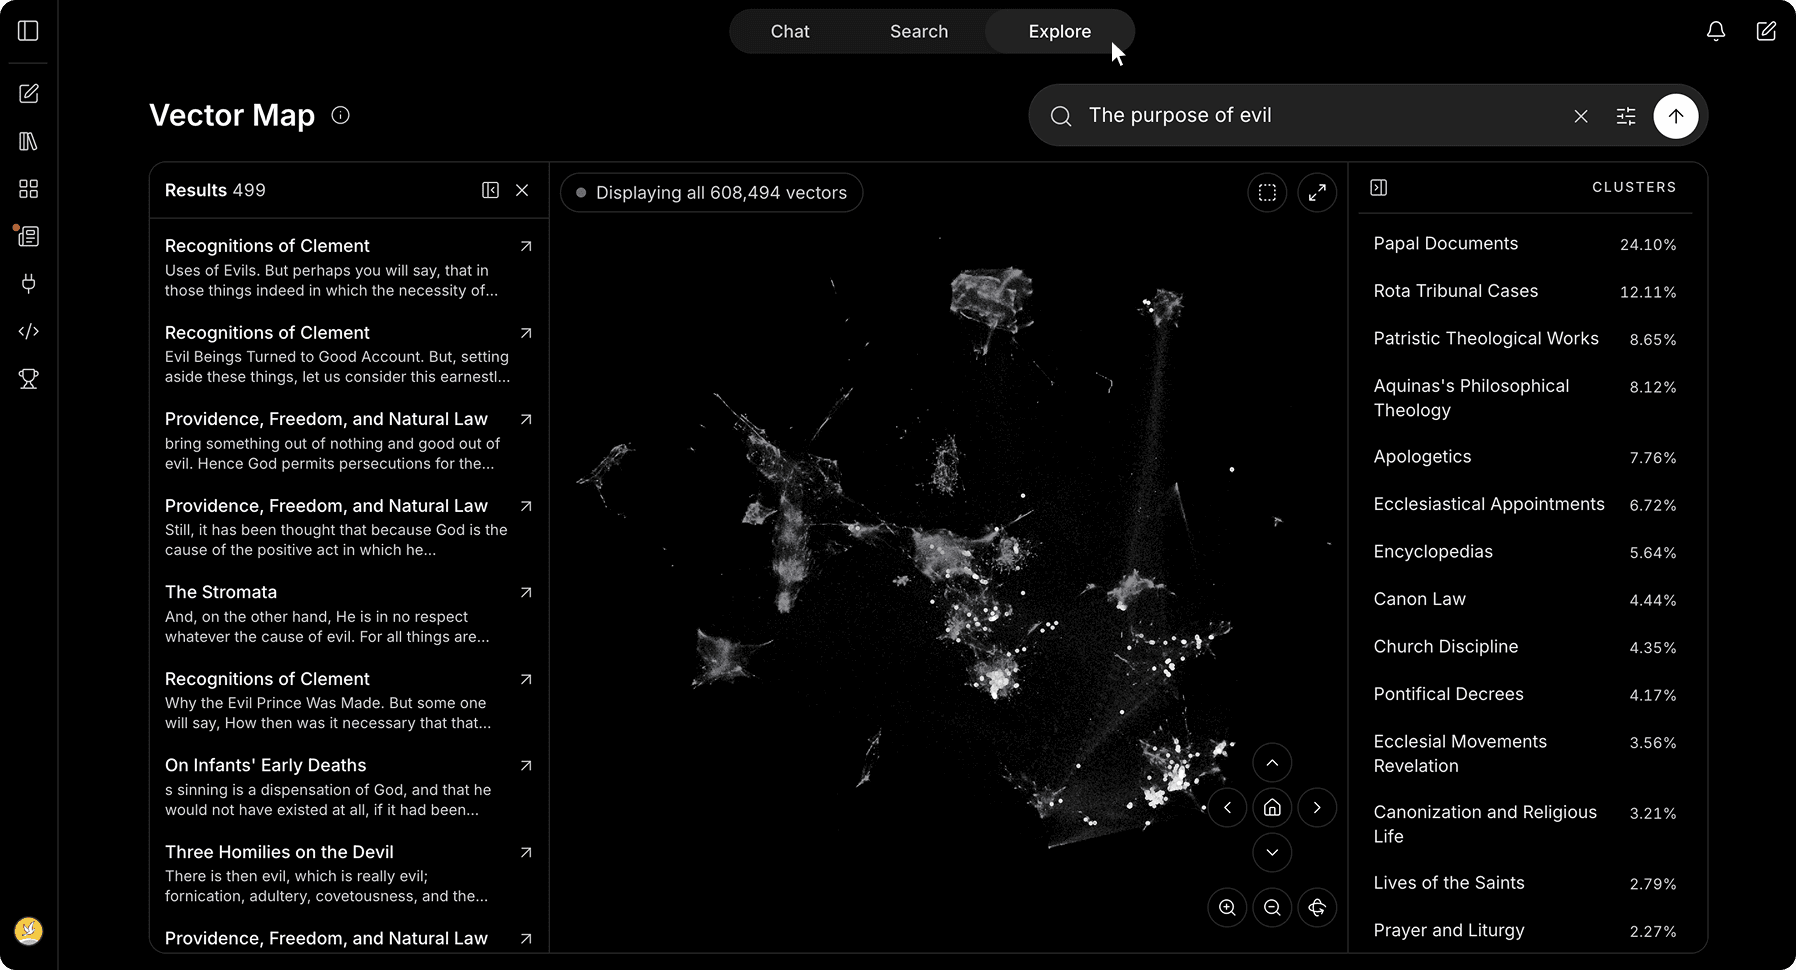Reset map view with home button
Screen dimensions: 1796x970
[x=1272, y=808]
